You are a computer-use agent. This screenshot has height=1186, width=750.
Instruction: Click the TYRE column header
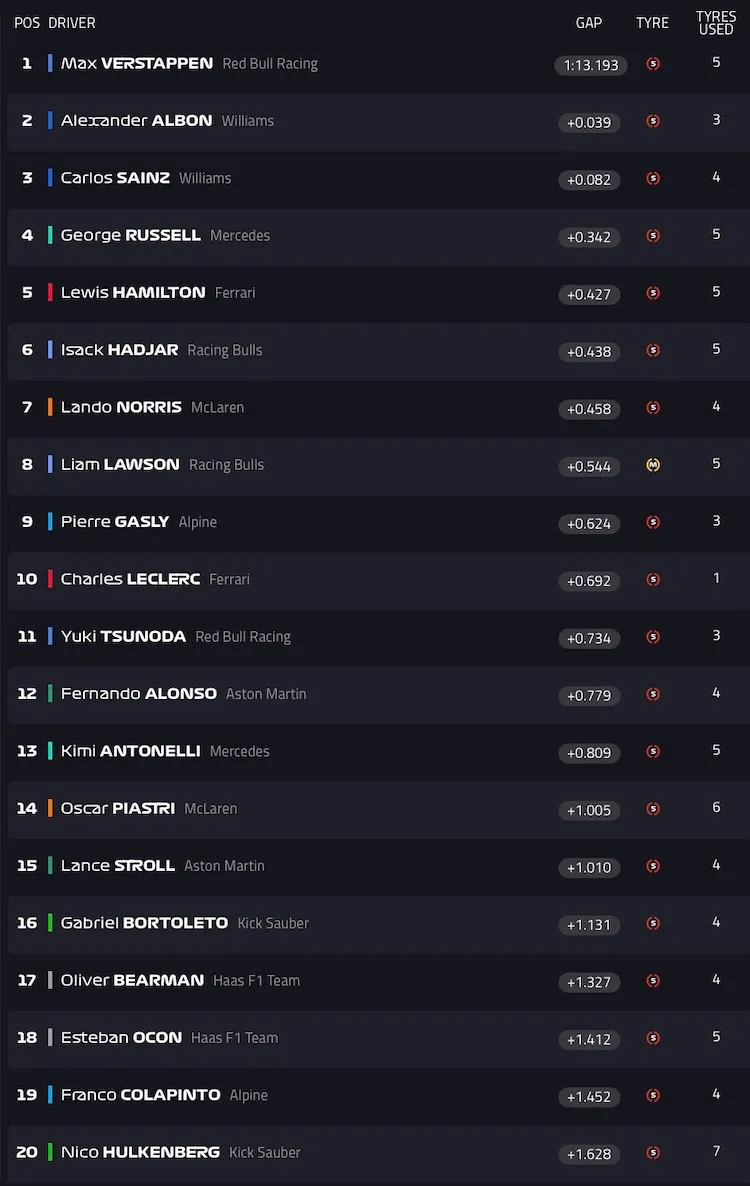(652, 23)
